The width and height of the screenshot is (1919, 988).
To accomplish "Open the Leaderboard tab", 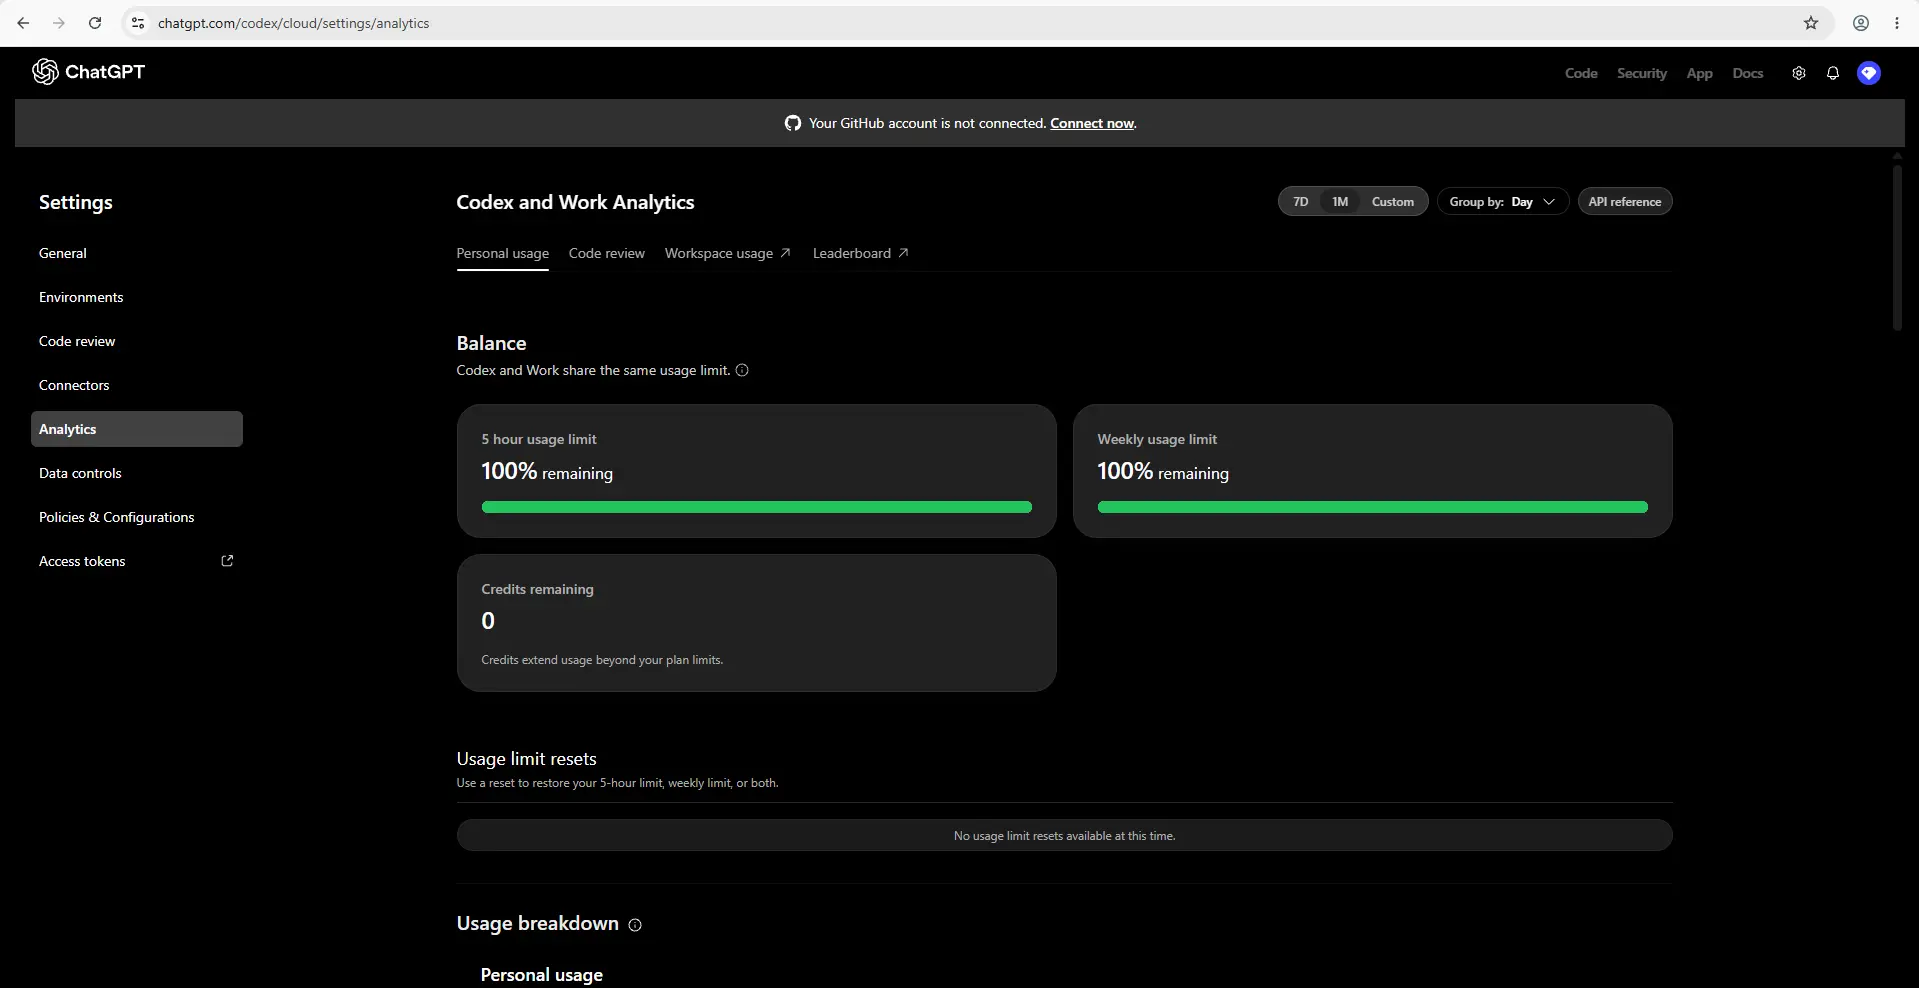I will click(x=861, y=253).
